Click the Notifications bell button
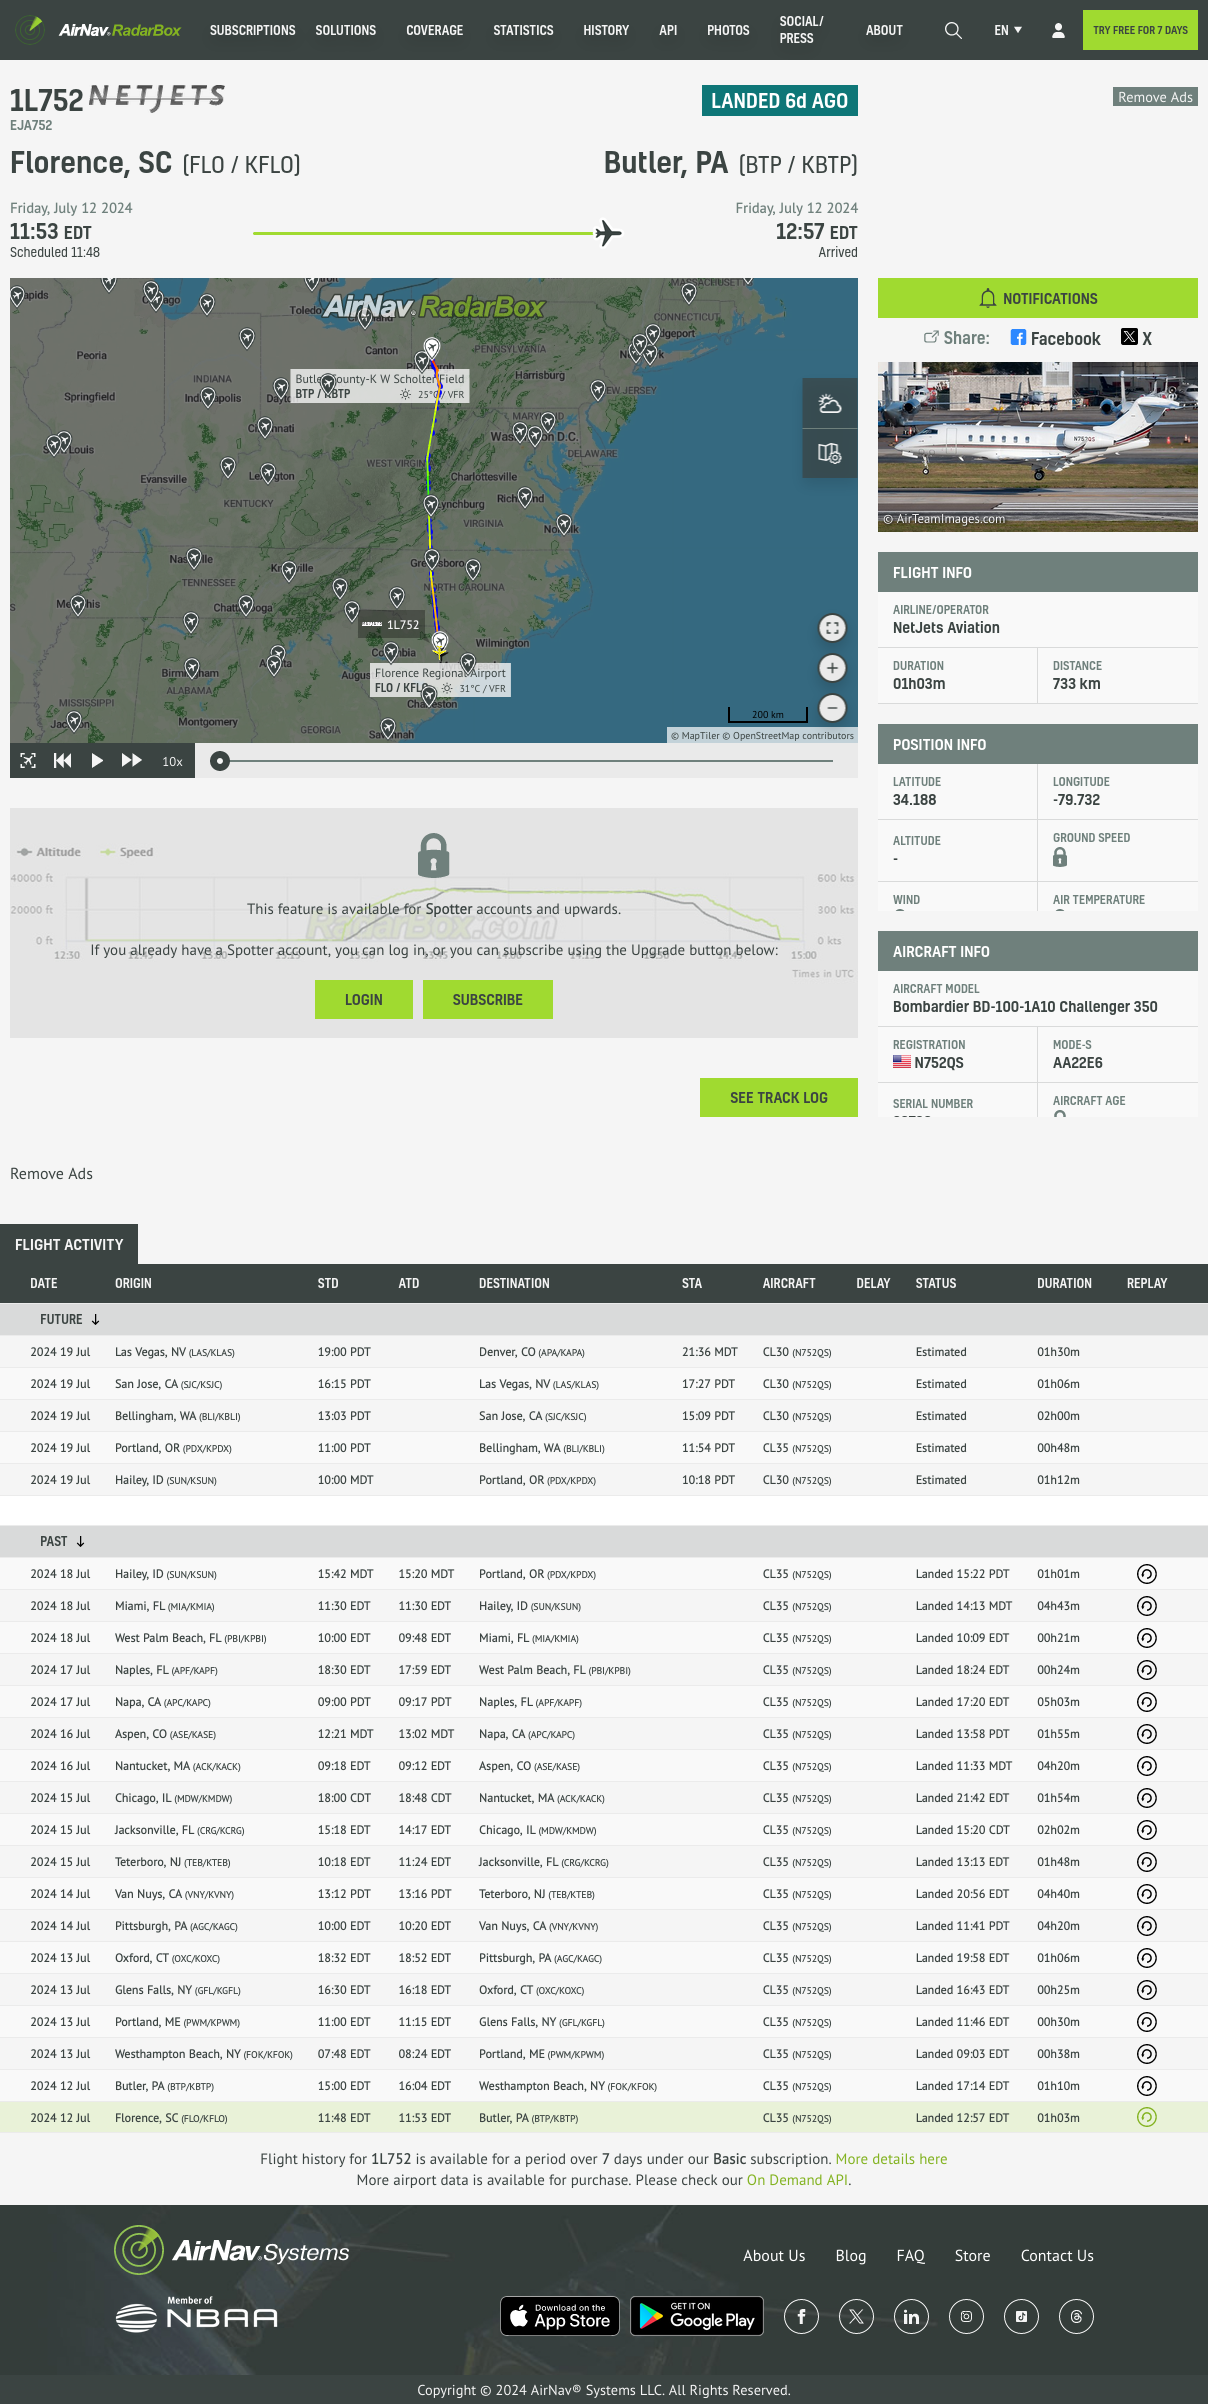 click(x=1038, y=298)
